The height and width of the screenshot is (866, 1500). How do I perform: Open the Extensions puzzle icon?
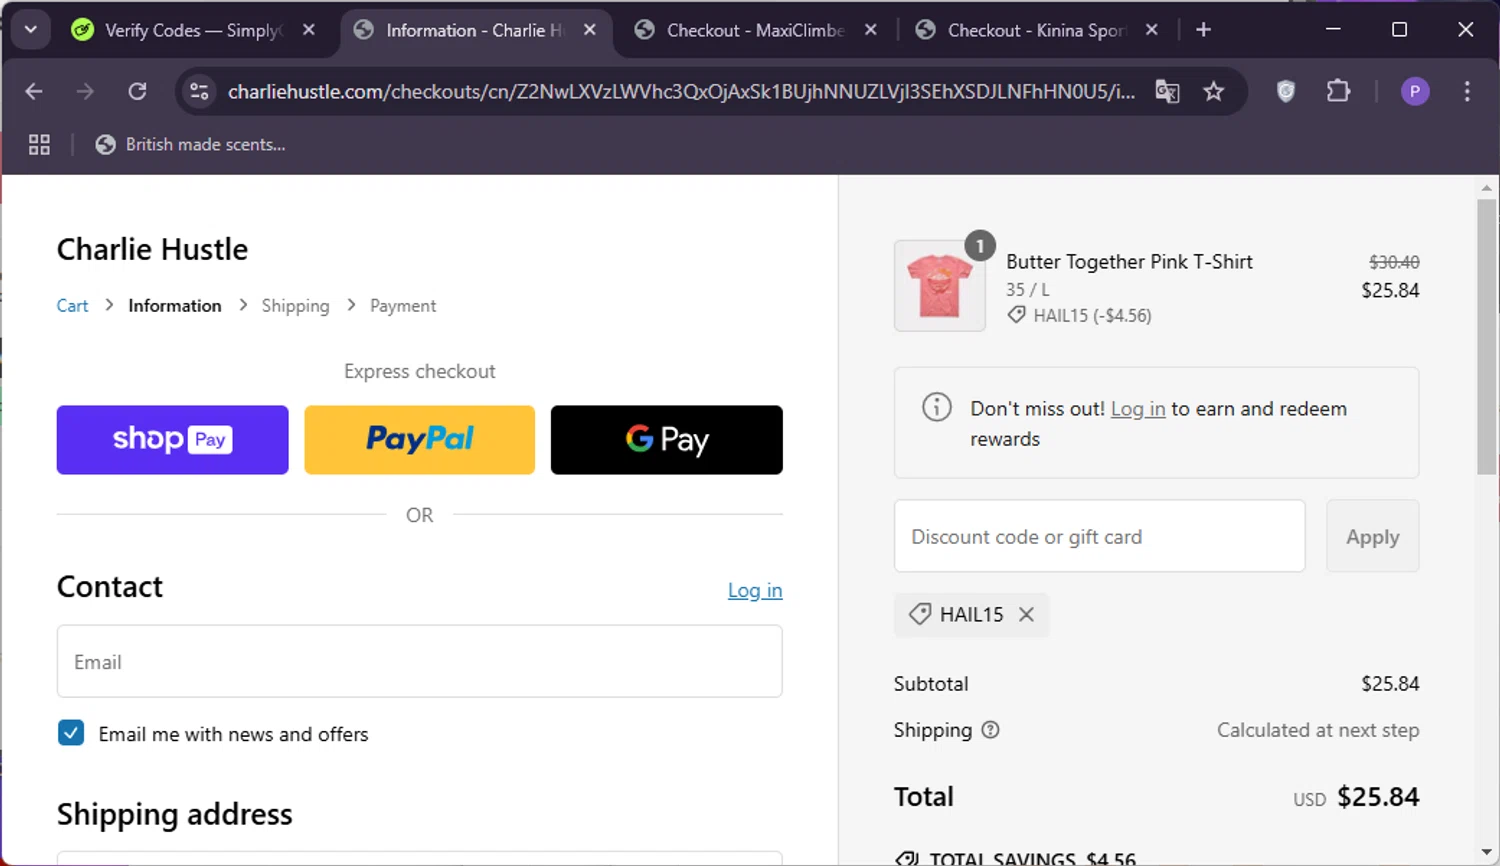click(x=1338, y=91)
